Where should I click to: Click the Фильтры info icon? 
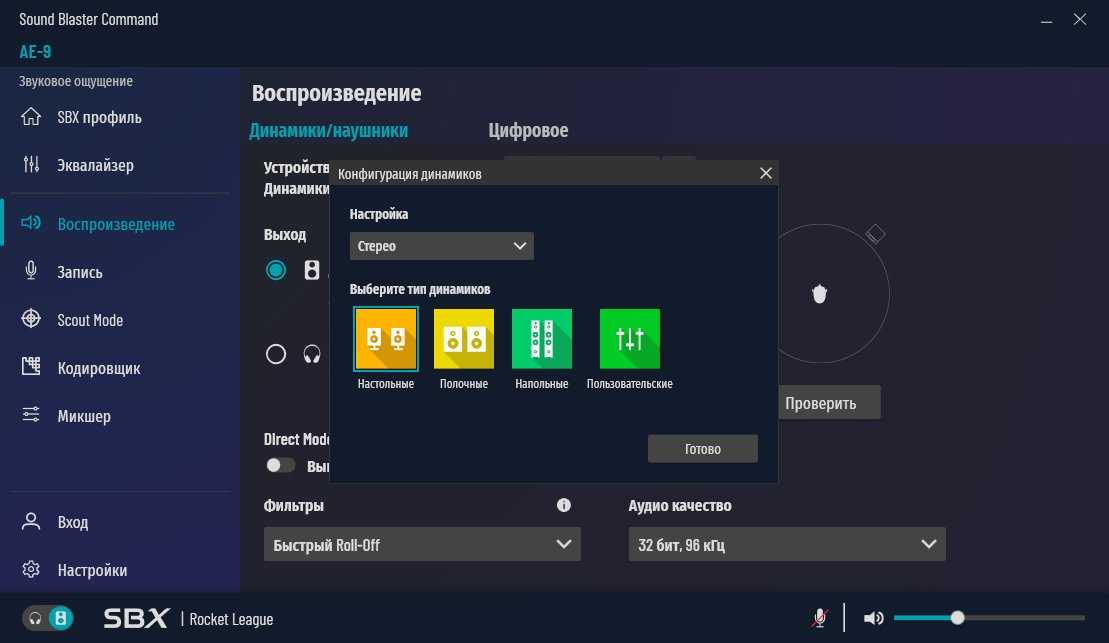coord(564,506)
